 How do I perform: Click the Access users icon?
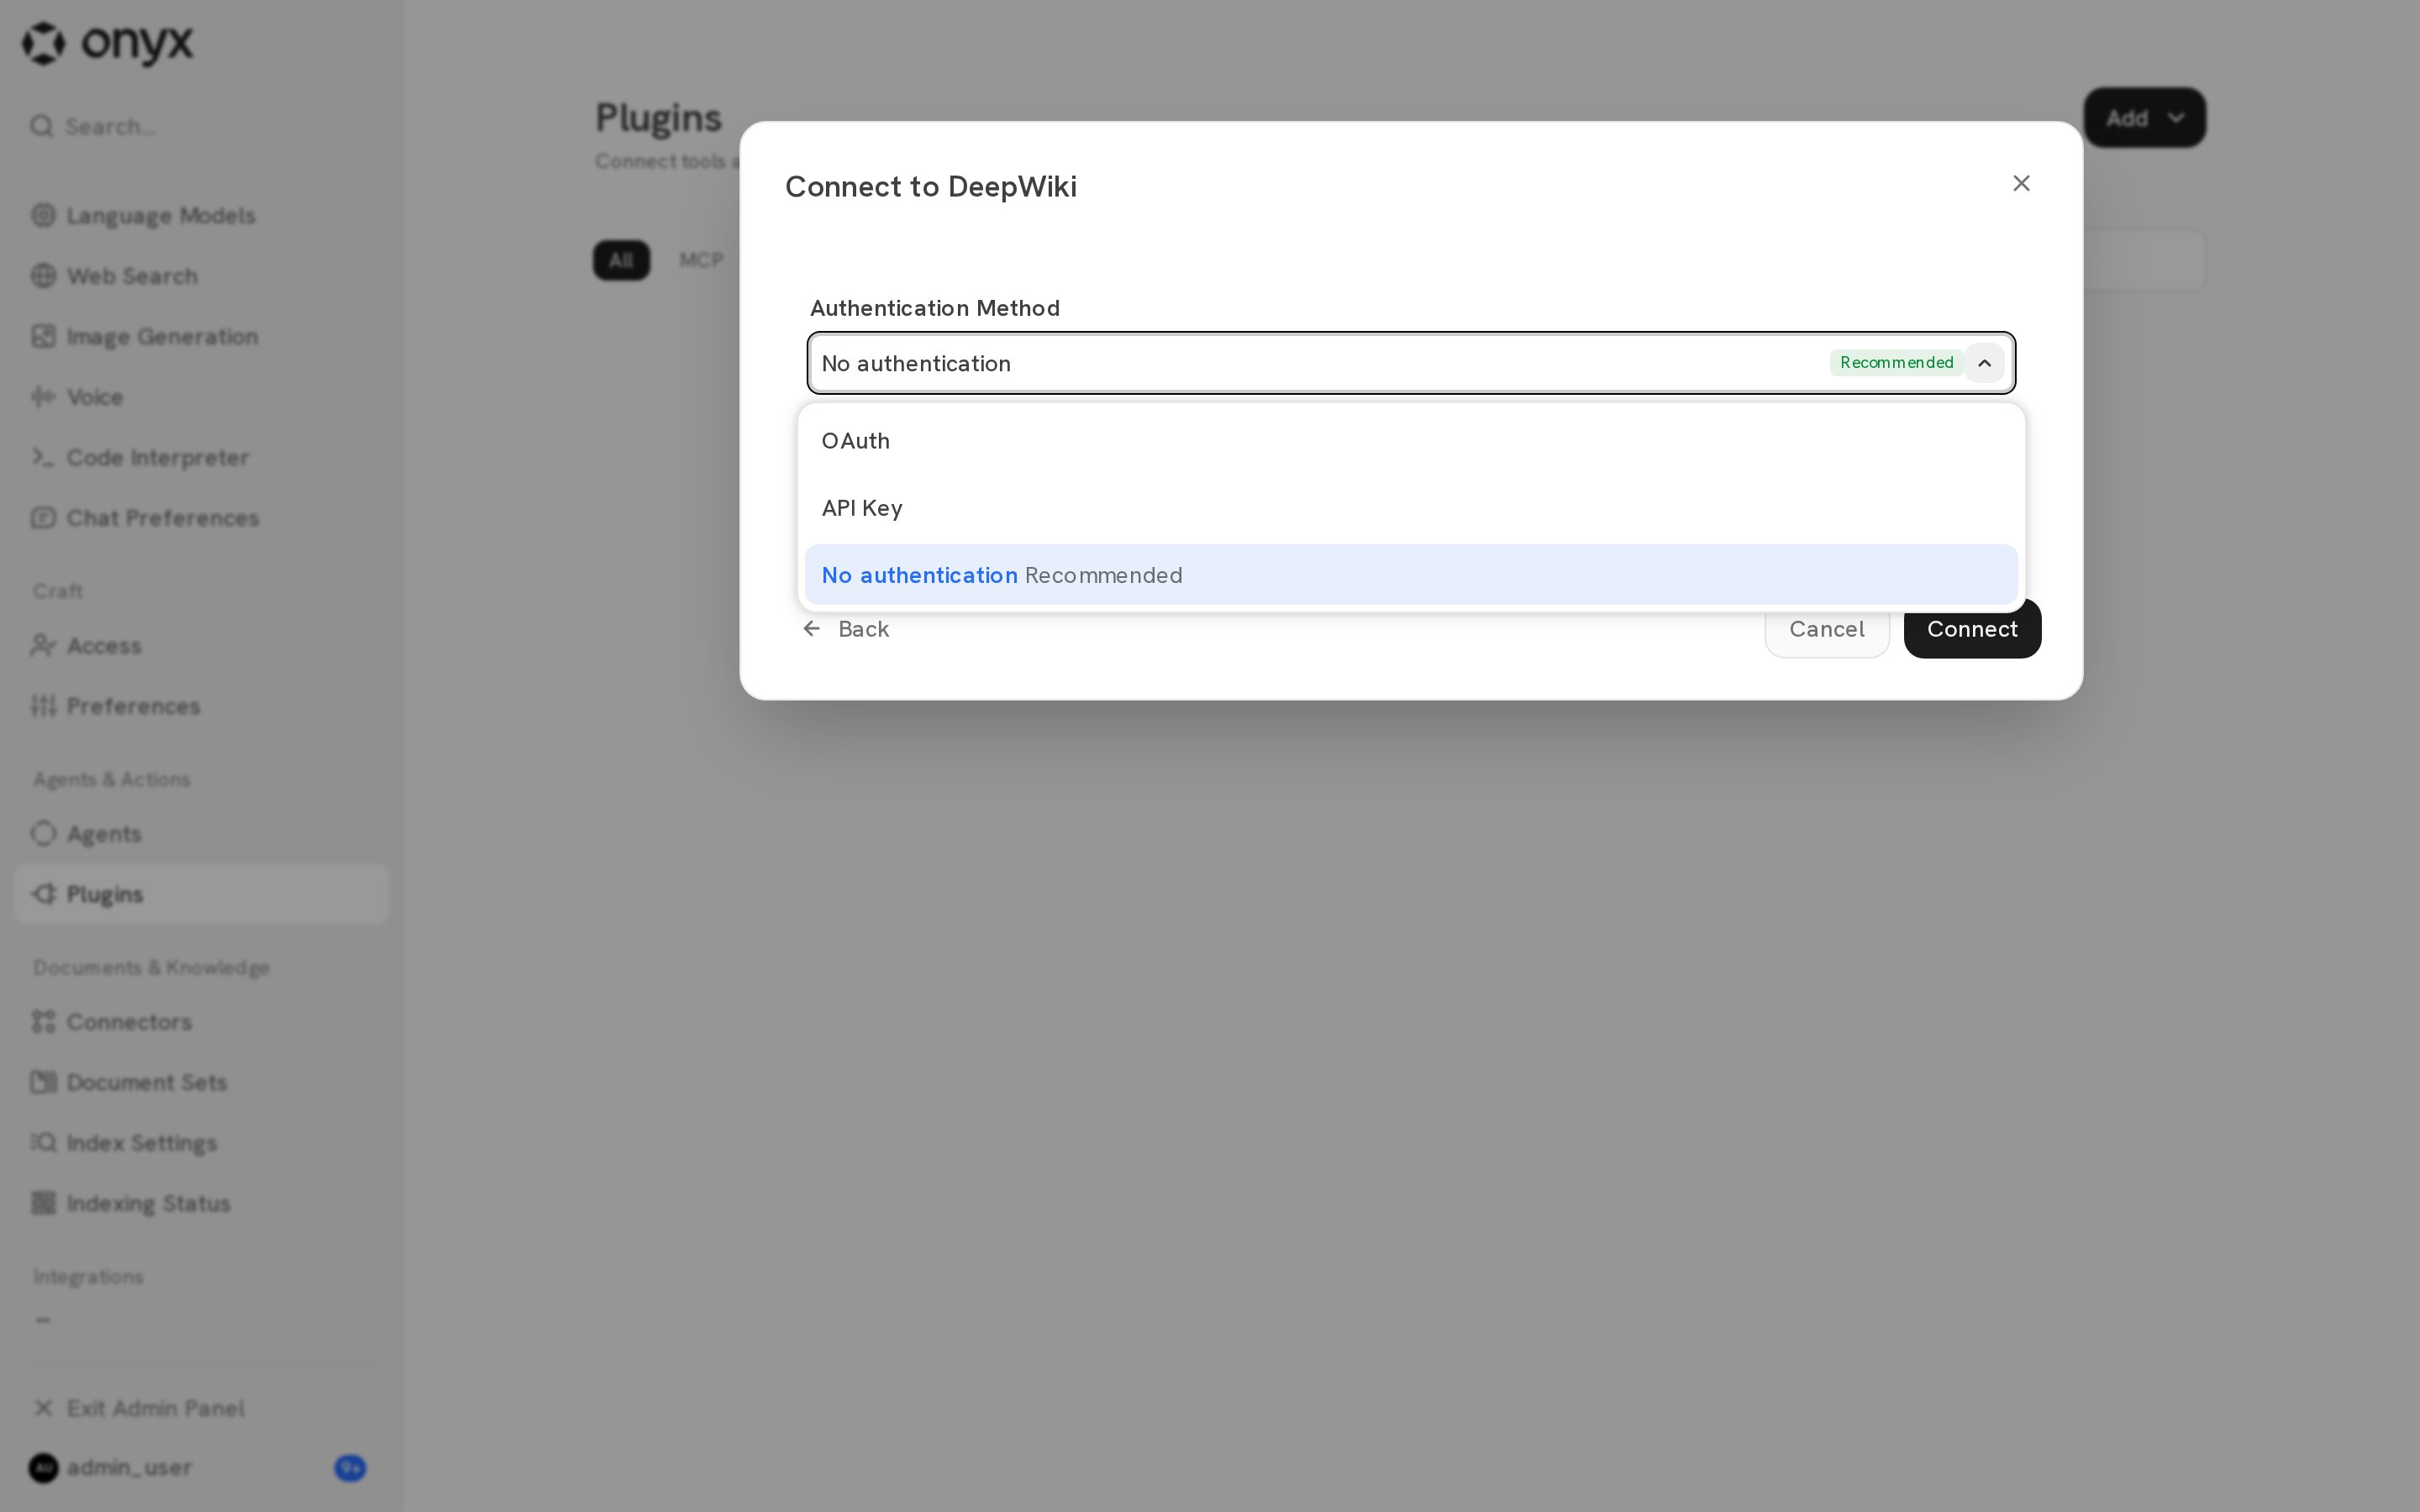[x=43, y=645]
